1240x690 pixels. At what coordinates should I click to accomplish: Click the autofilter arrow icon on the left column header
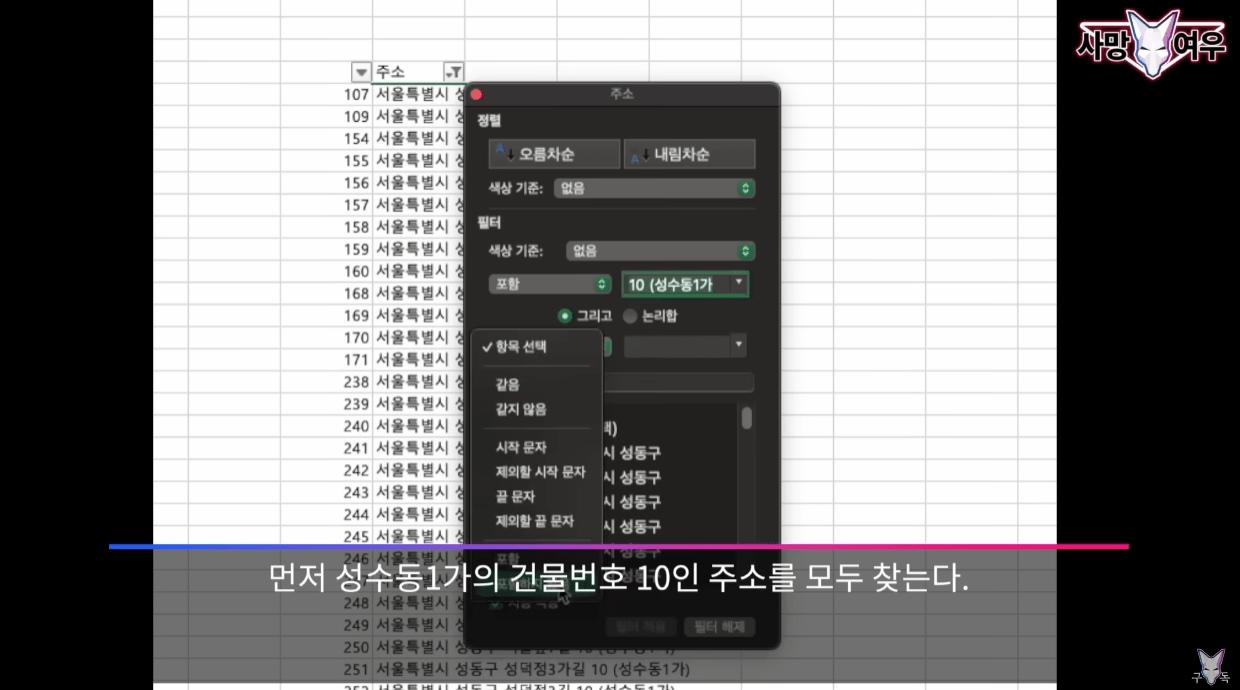pyautogui.click(x=360, y=71)
